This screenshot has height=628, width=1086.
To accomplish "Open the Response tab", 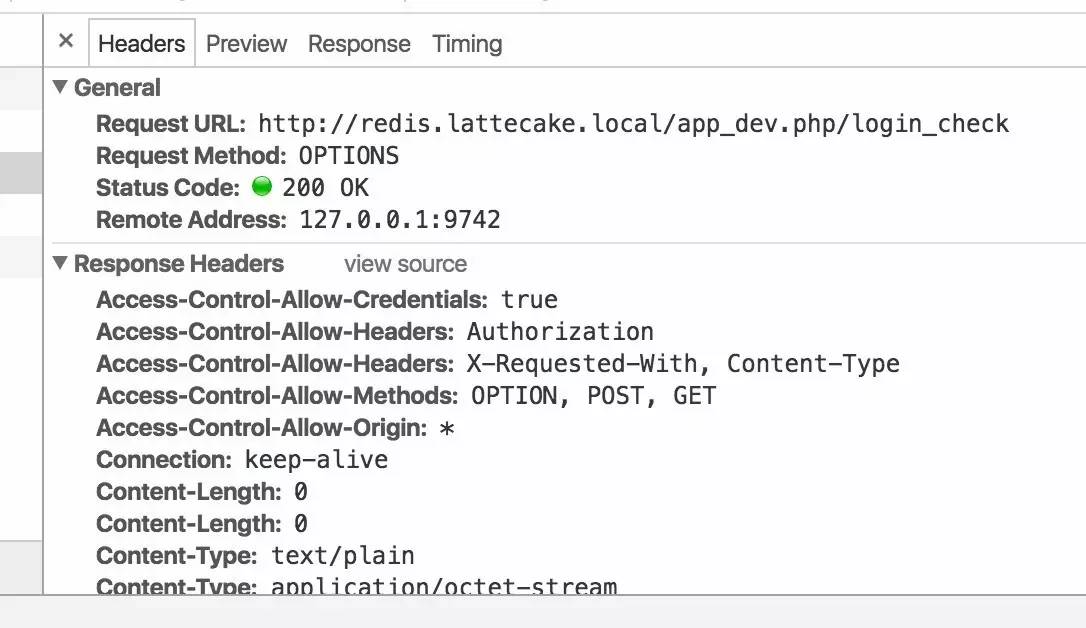I will (x=359, y=44).
